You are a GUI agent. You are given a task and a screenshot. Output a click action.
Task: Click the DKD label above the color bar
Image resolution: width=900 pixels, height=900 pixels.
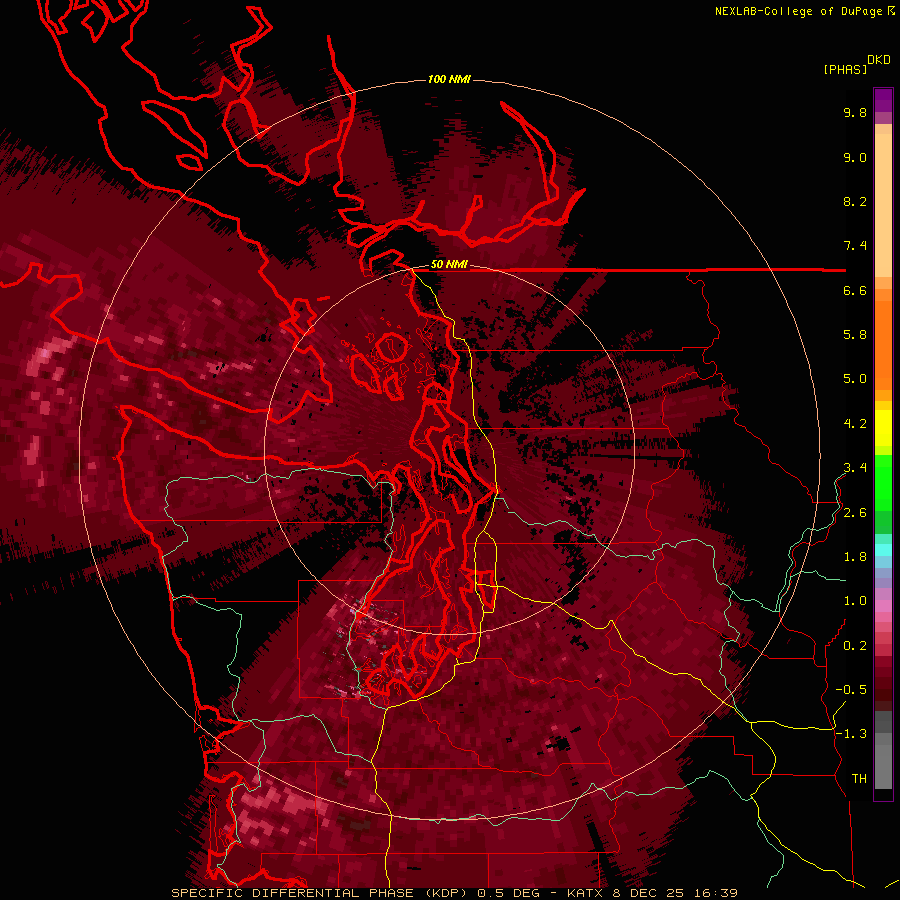pyautogui.click(x=879, y=60)
